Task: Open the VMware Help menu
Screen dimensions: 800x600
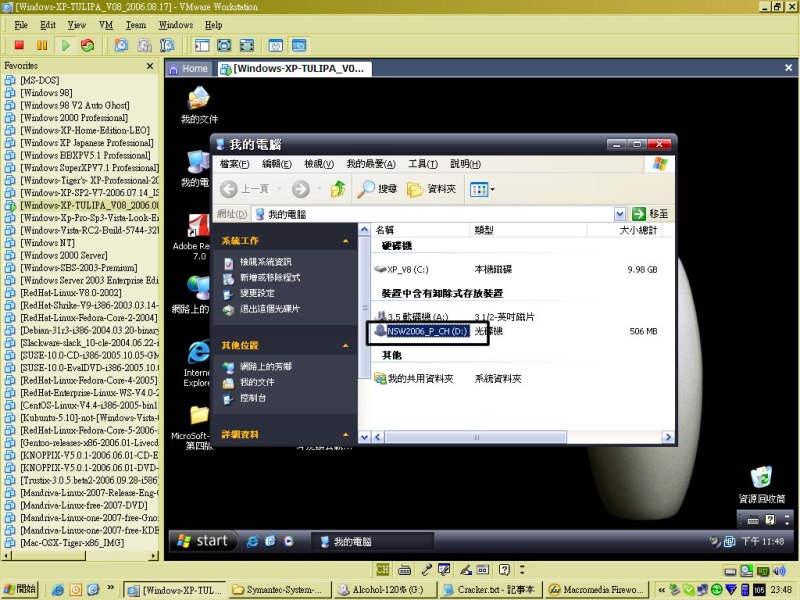Action: 213,24
